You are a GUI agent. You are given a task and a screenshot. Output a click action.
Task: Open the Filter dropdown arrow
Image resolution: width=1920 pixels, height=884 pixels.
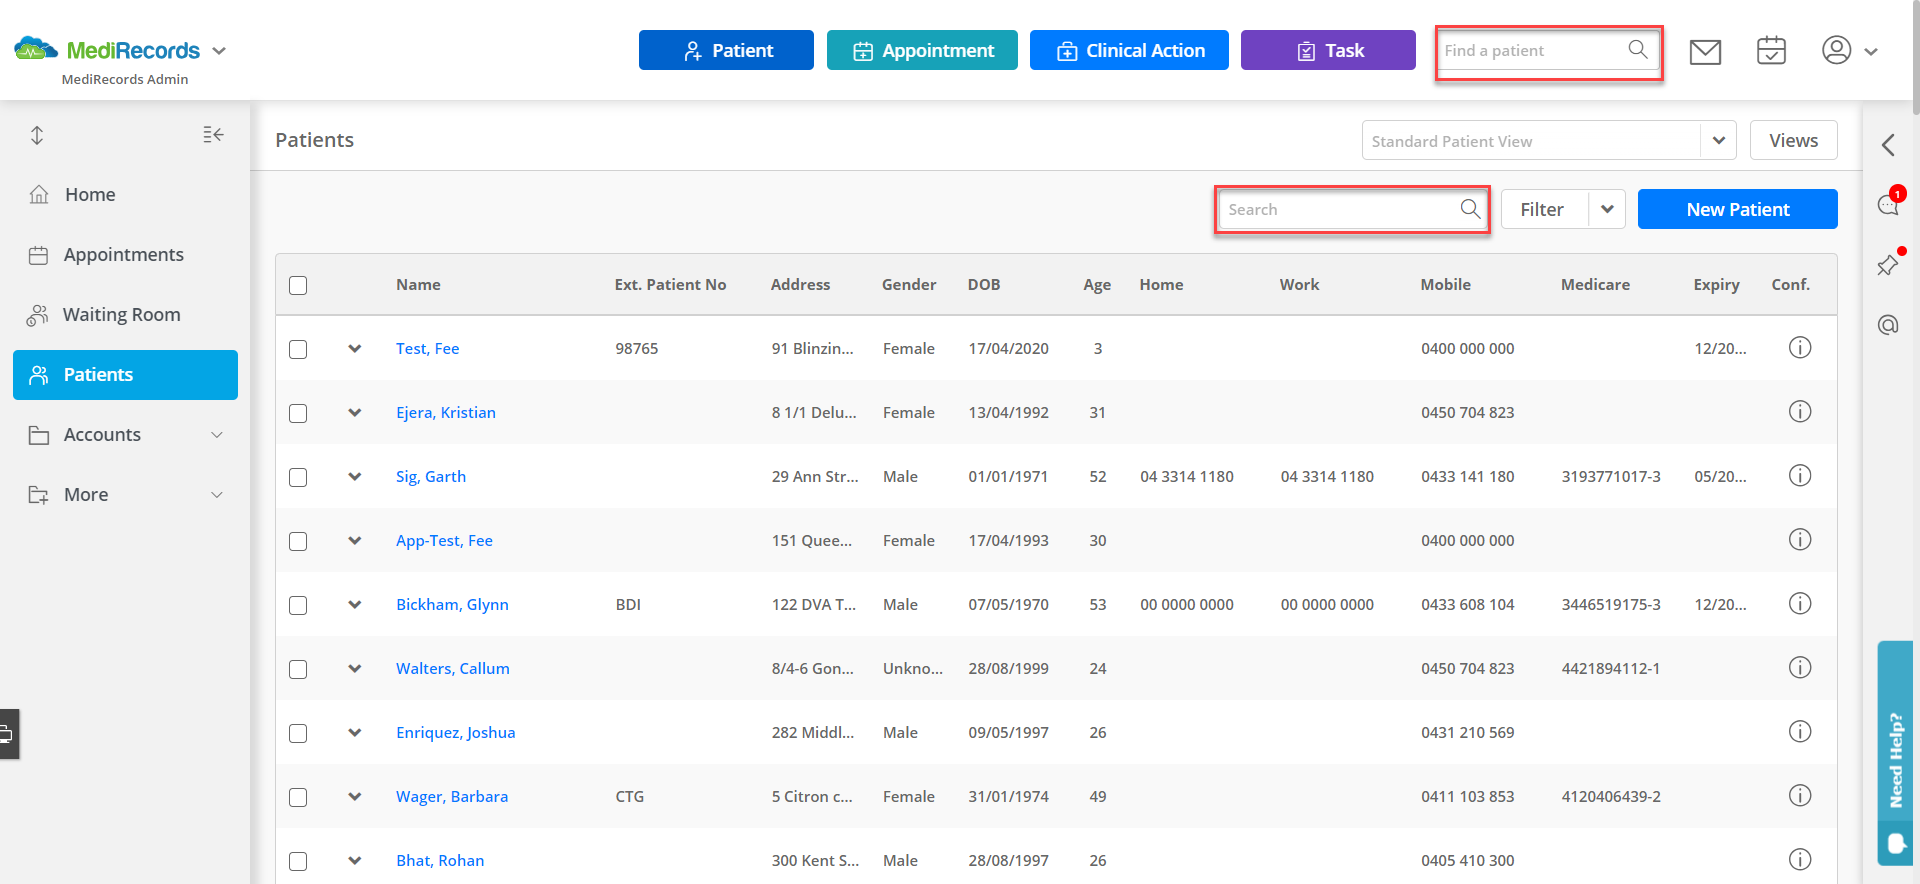point(1607,209)
